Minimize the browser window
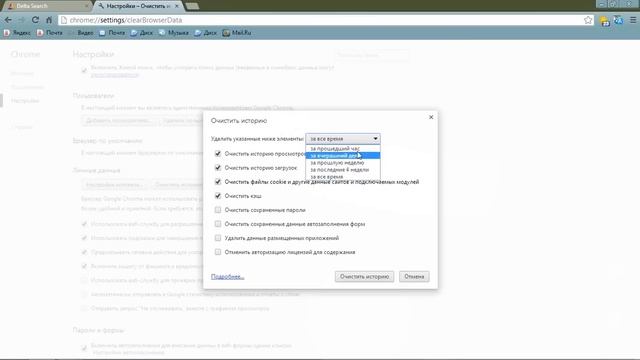640x360 pixels. pyautogui.click(x=601, y=4)
